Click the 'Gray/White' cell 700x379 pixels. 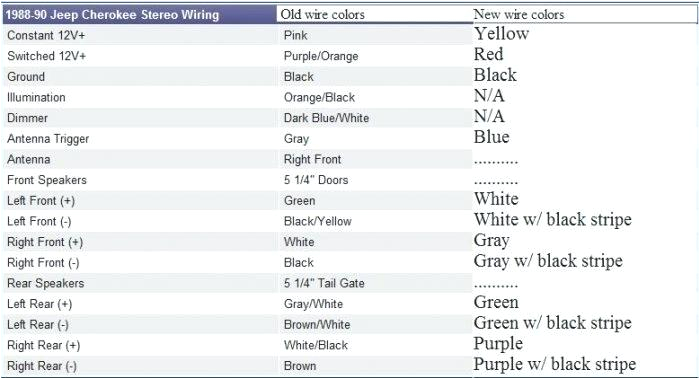(x=313, y=304)
